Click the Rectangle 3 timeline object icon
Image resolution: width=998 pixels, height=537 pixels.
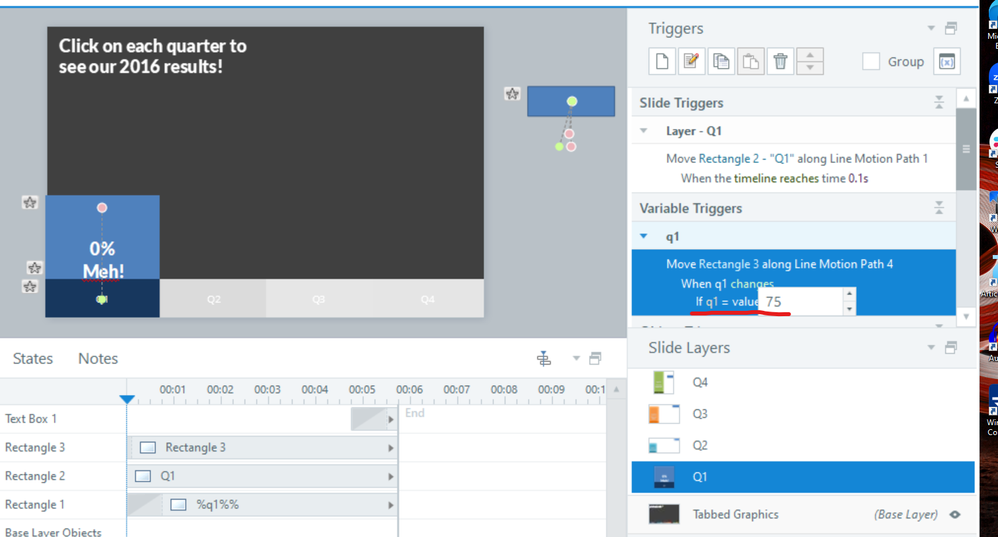click(148, 447)
